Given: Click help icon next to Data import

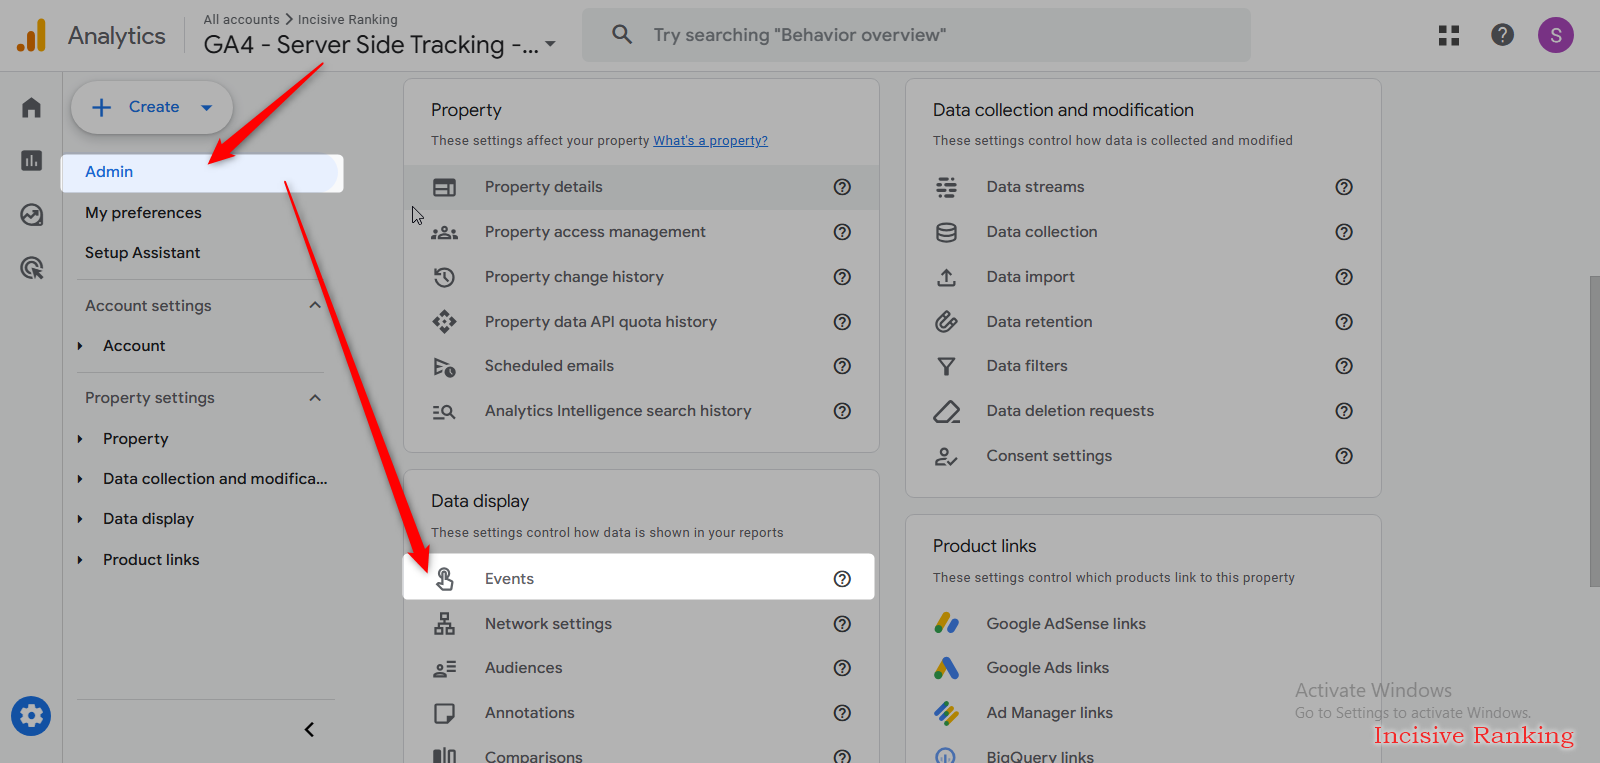Looking at the screenshot, I should click(x=1344, y=277).
